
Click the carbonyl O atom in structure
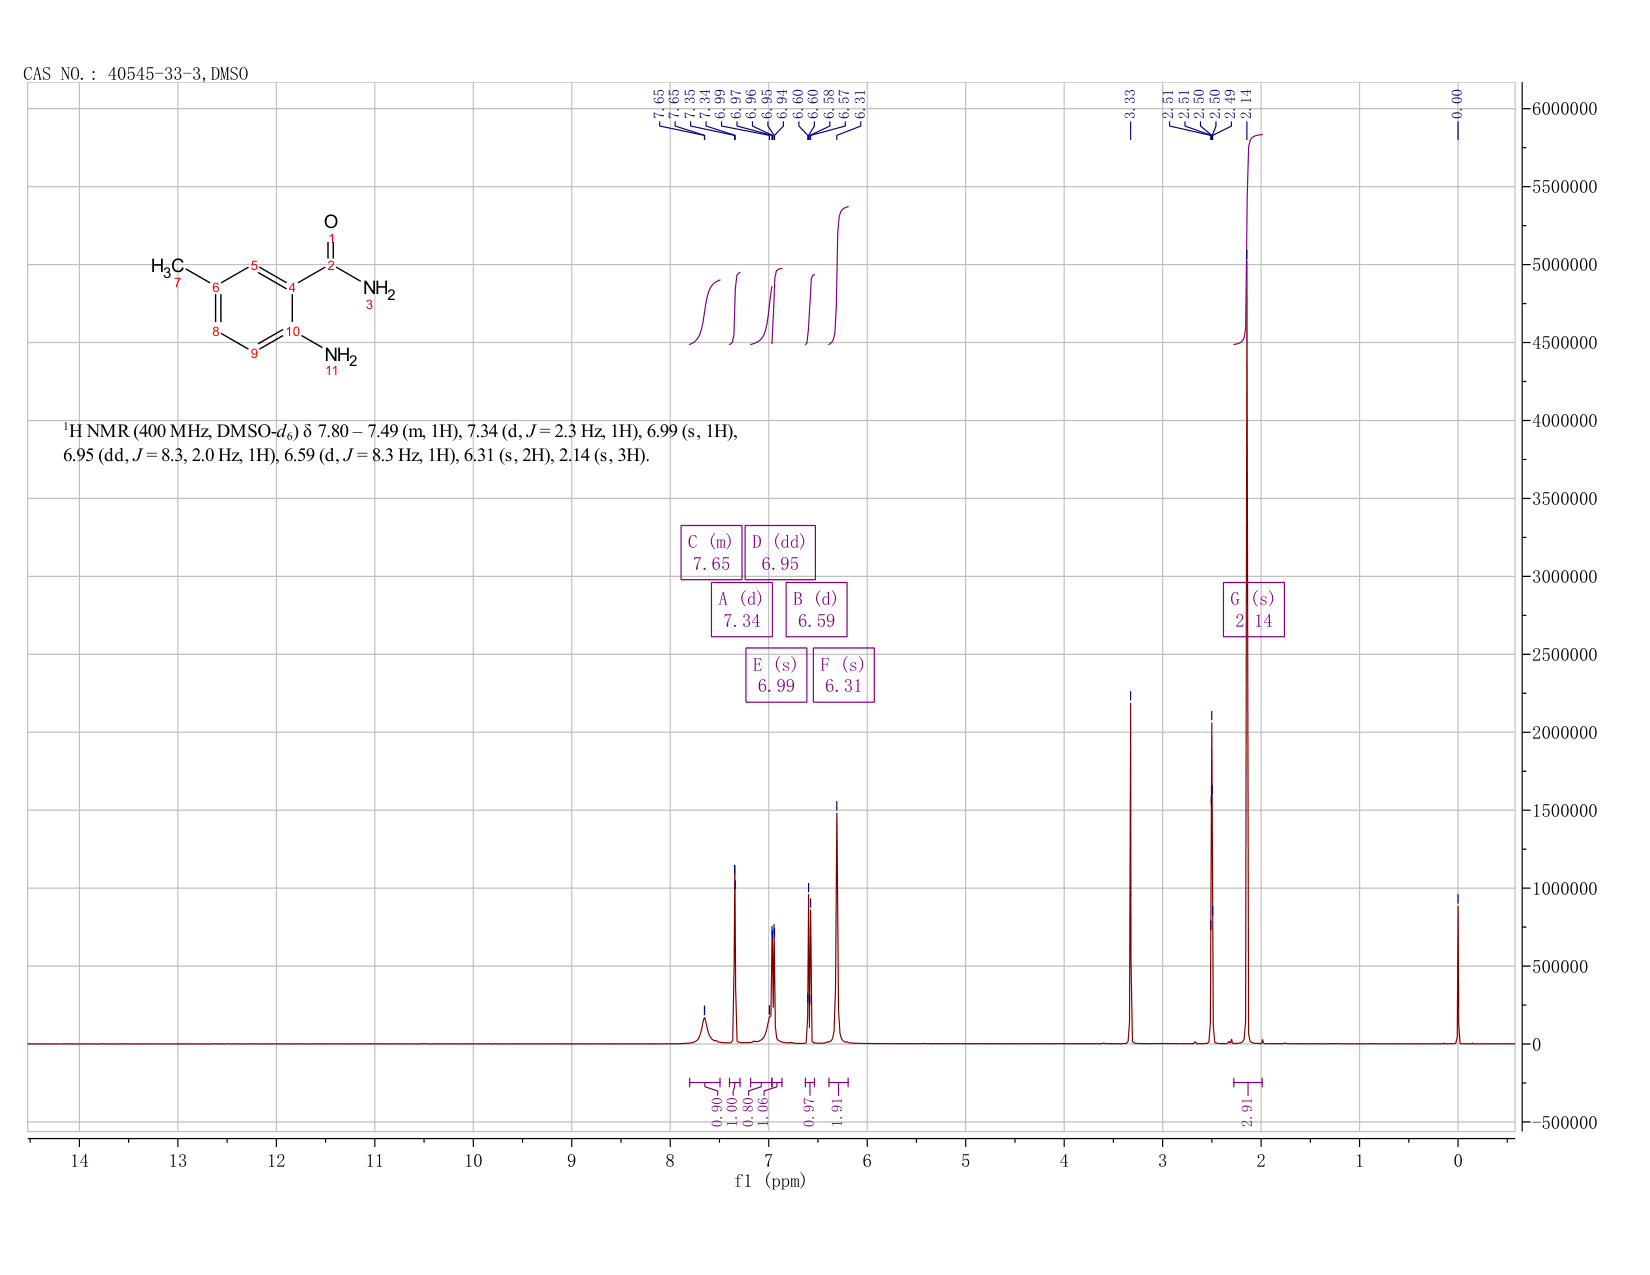pyautogui.click(x=331, y=222)
